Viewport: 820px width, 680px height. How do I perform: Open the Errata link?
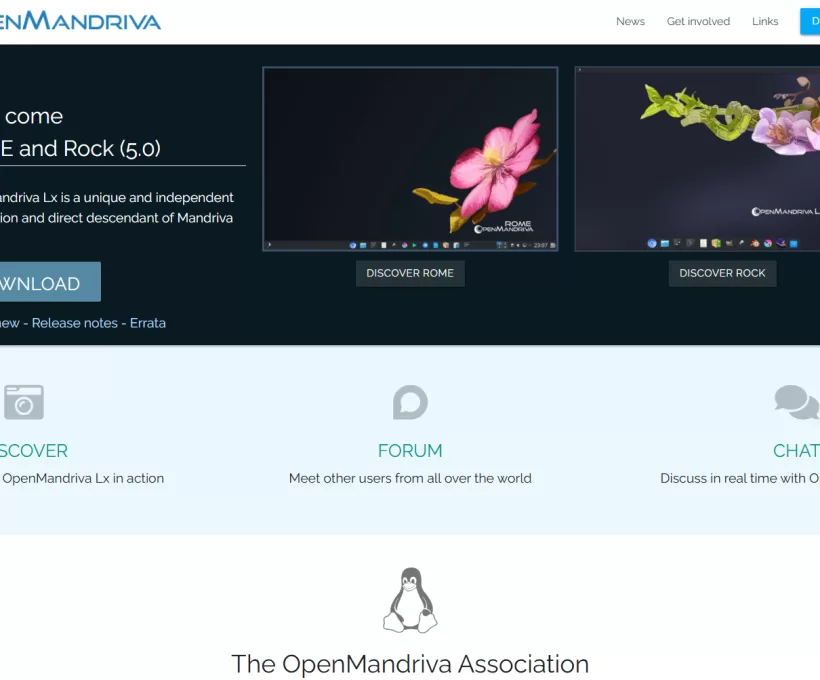147,322
